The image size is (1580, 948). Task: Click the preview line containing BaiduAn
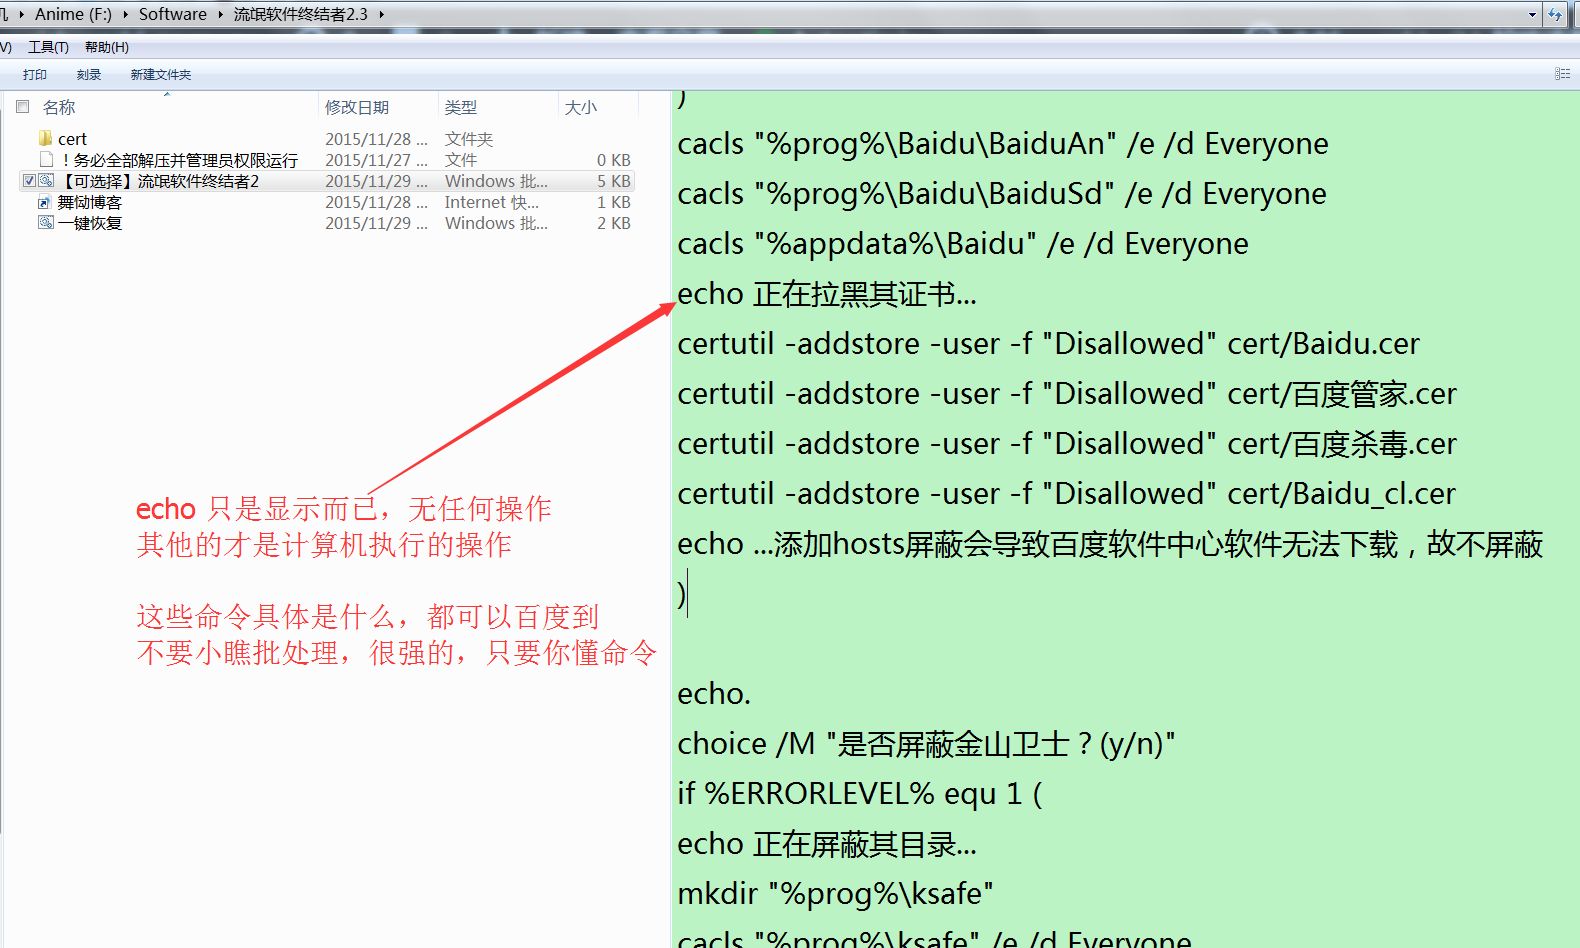tap(1003, 144)
